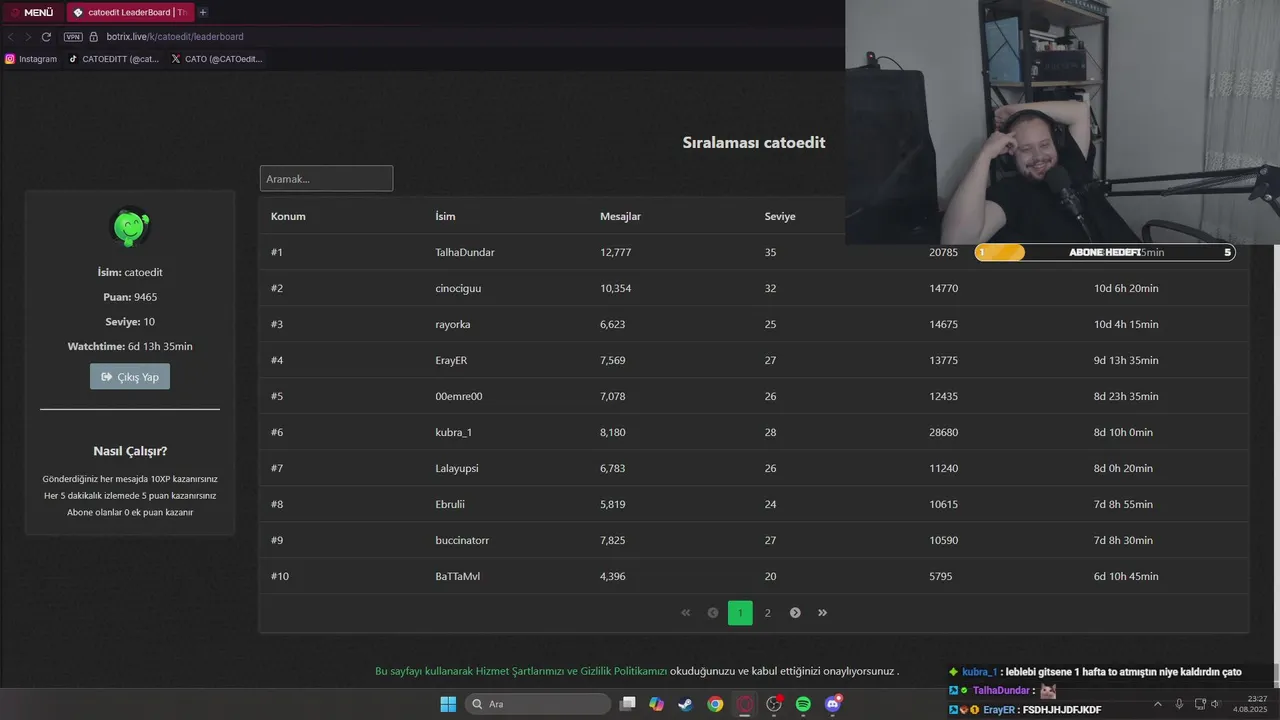Viewport: 1280px width, 720px height.
Task: Click the 28680 points value
Action: coord(943,432)
